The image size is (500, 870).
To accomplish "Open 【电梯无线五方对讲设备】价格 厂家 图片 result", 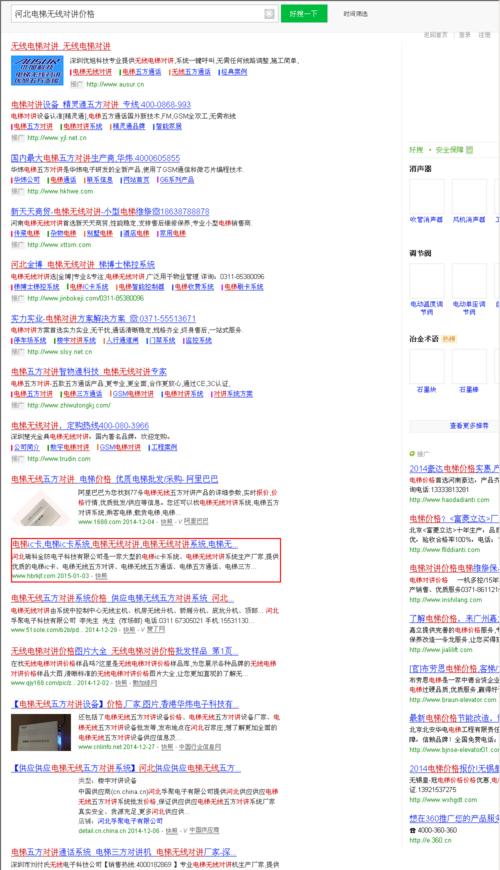I will pos(125,705).
